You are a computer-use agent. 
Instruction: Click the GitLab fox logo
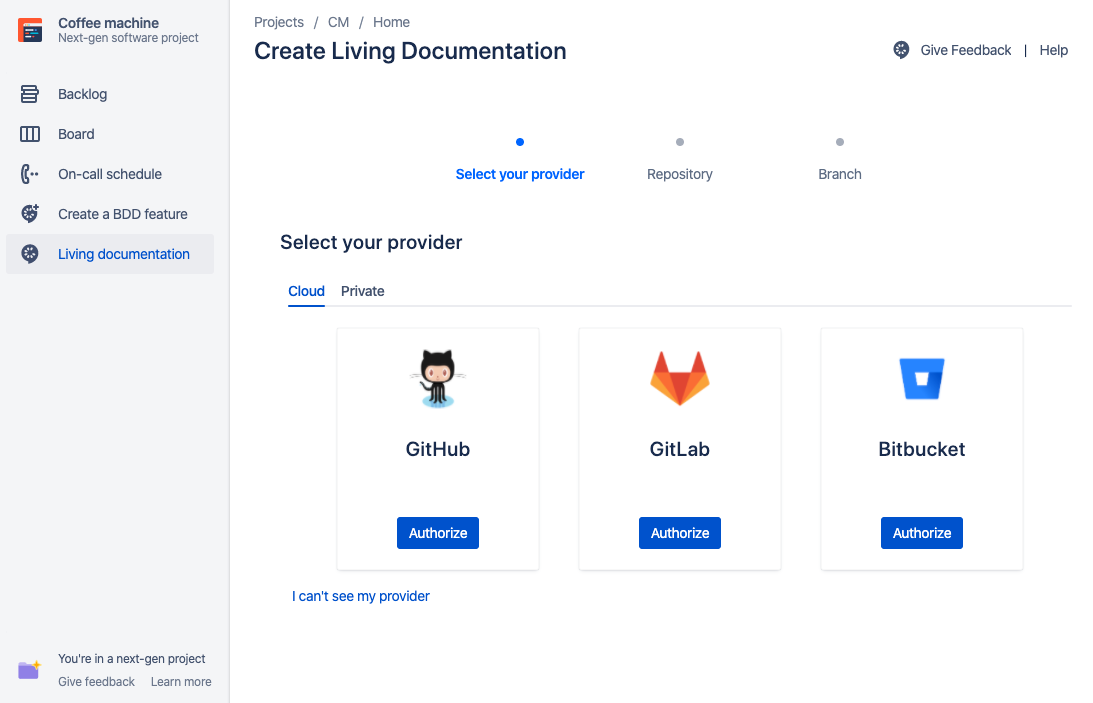tap(680, 378)
